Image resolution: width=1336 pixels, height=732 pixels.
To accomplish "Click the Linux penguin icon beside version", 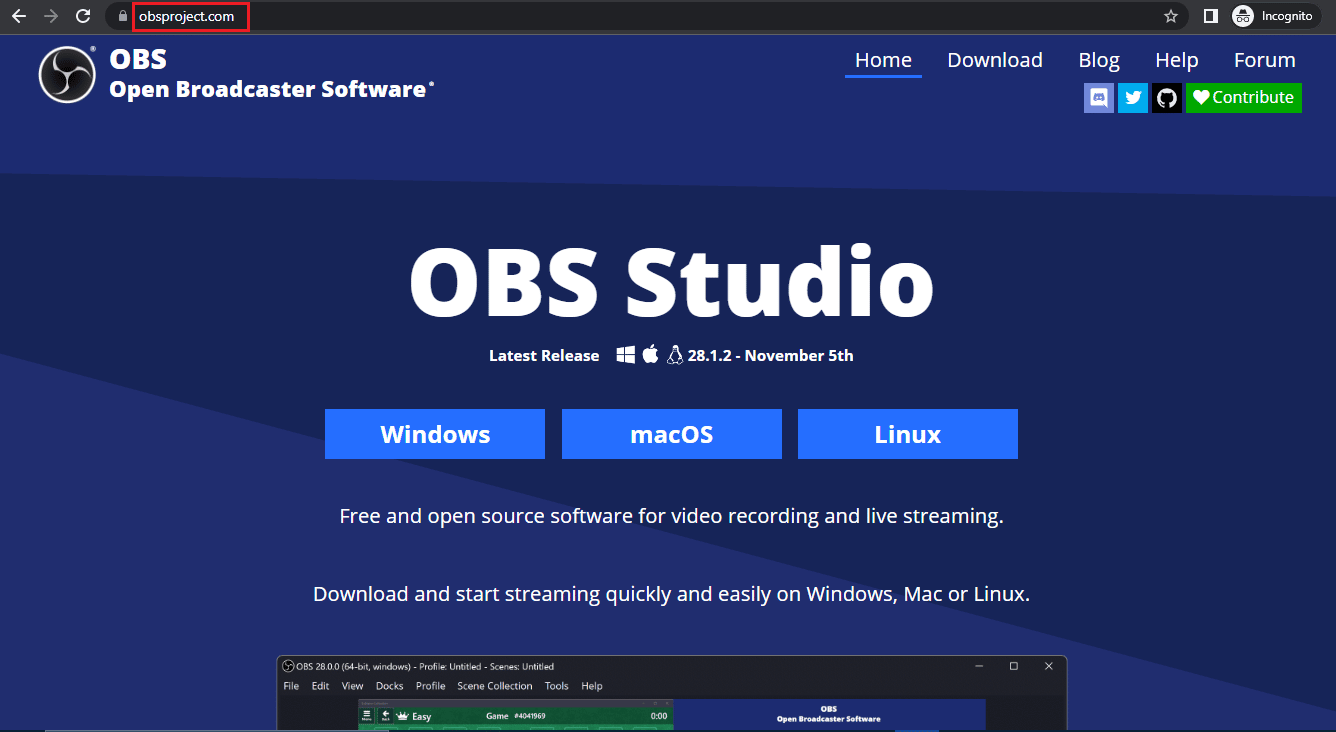I will point(675,355).
